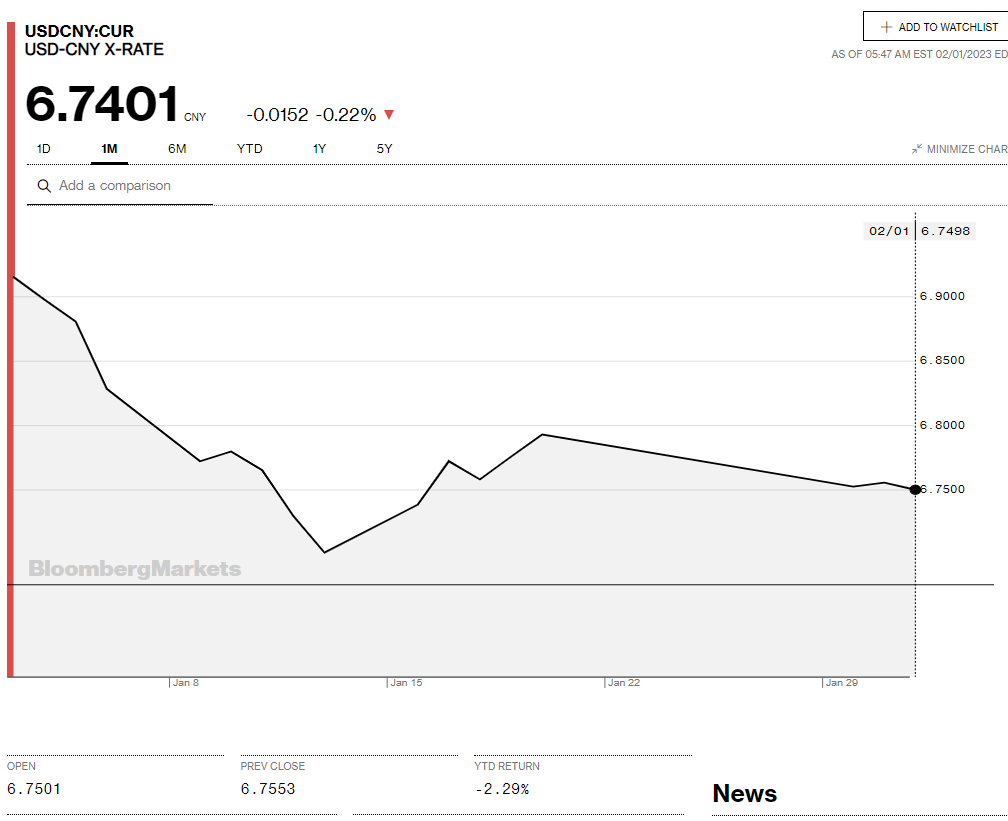Switch to the 1D time range
Viewport: 1008px width, 821px height.
pyautogui.click(x=44, y=149)
